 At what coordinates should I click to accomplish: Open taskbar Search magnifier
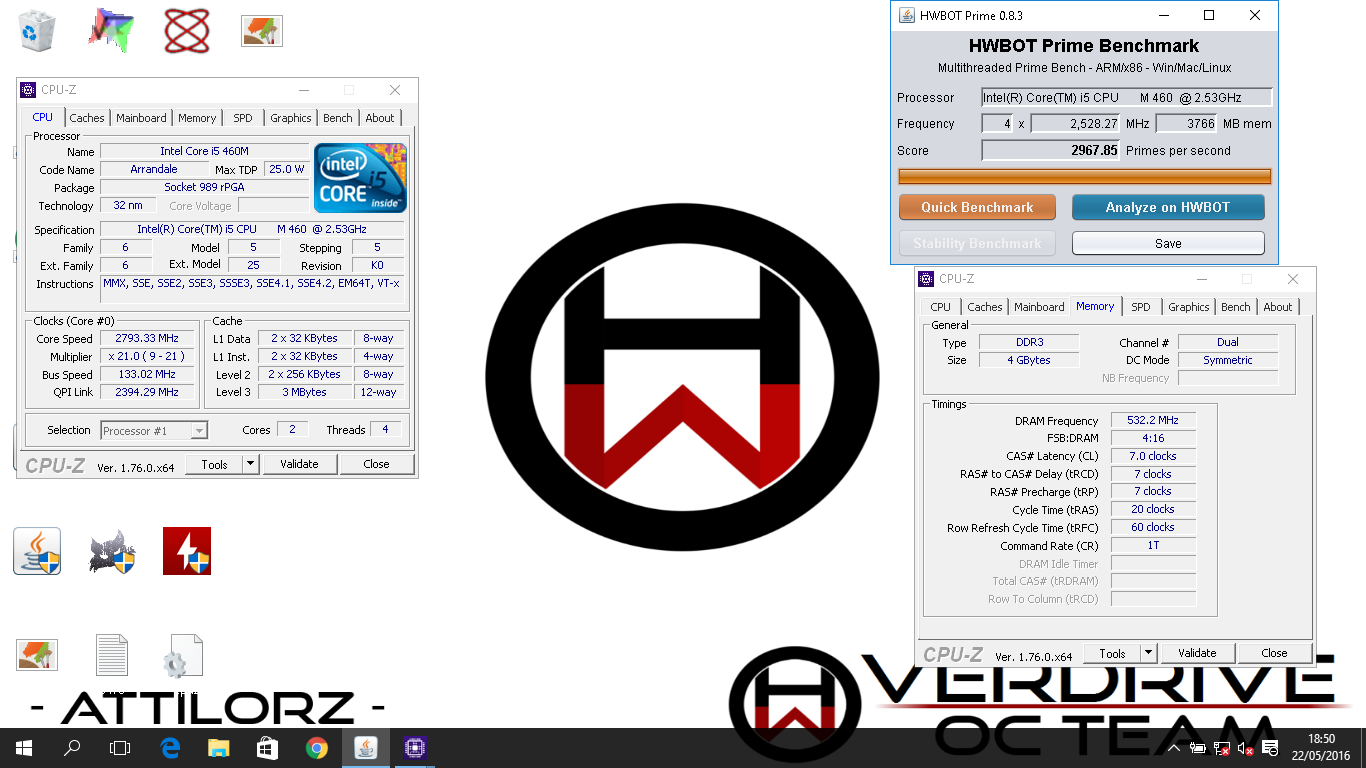coord(72,748)
